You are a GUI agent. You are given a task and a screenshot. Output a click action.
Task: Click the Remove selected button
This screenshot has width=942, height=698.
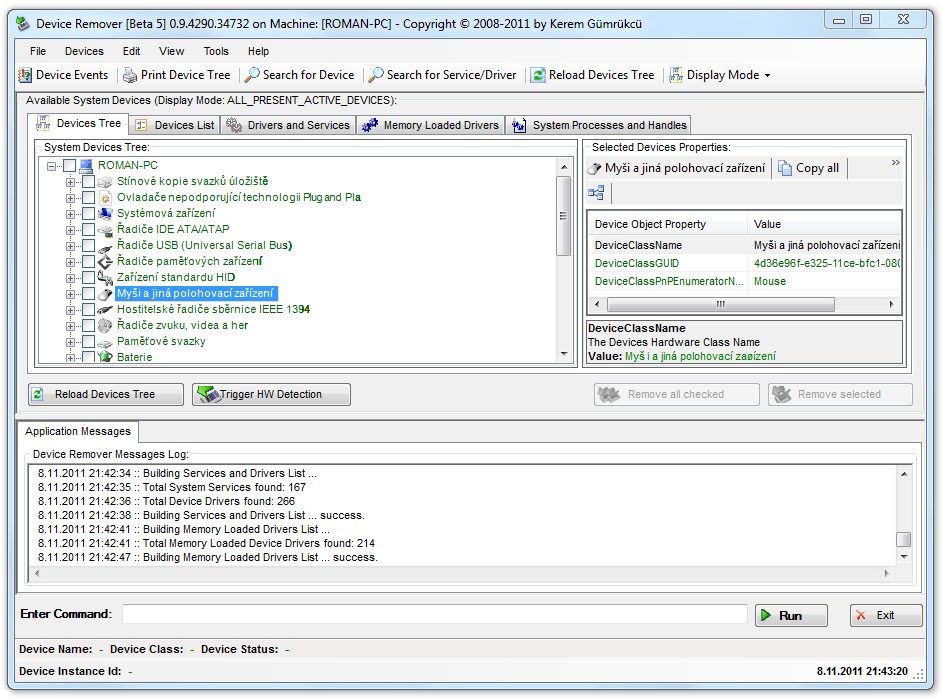click(x=840, y=395)
